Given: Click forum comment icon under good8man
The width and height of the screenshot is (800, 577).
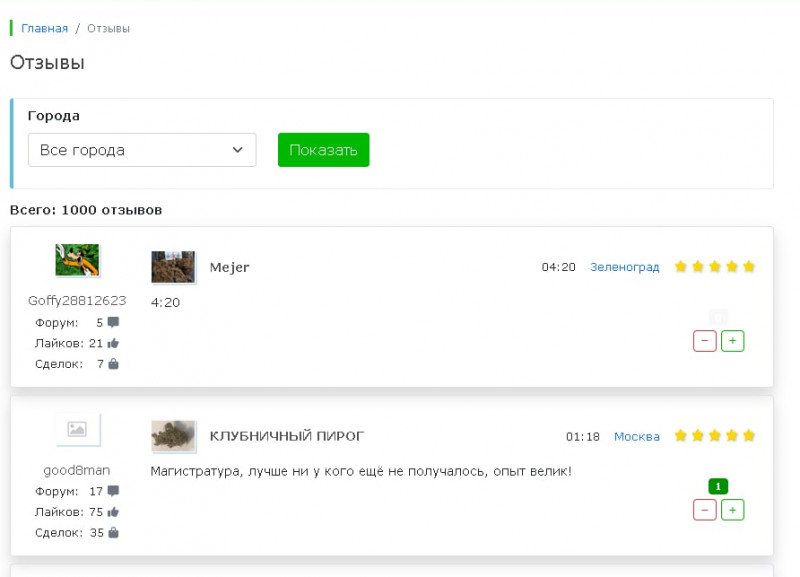Looking at the screenshot, I should coord(113,492).
